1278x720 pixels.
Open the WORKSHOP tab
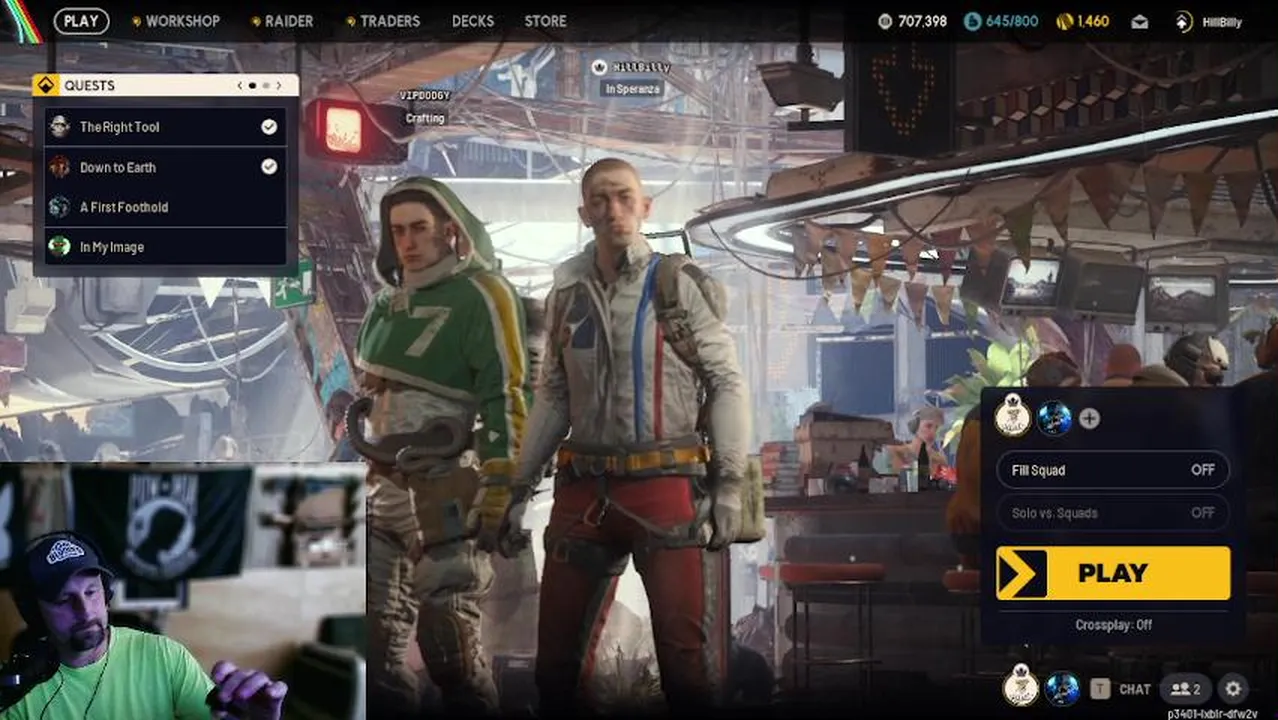point(177,21)
